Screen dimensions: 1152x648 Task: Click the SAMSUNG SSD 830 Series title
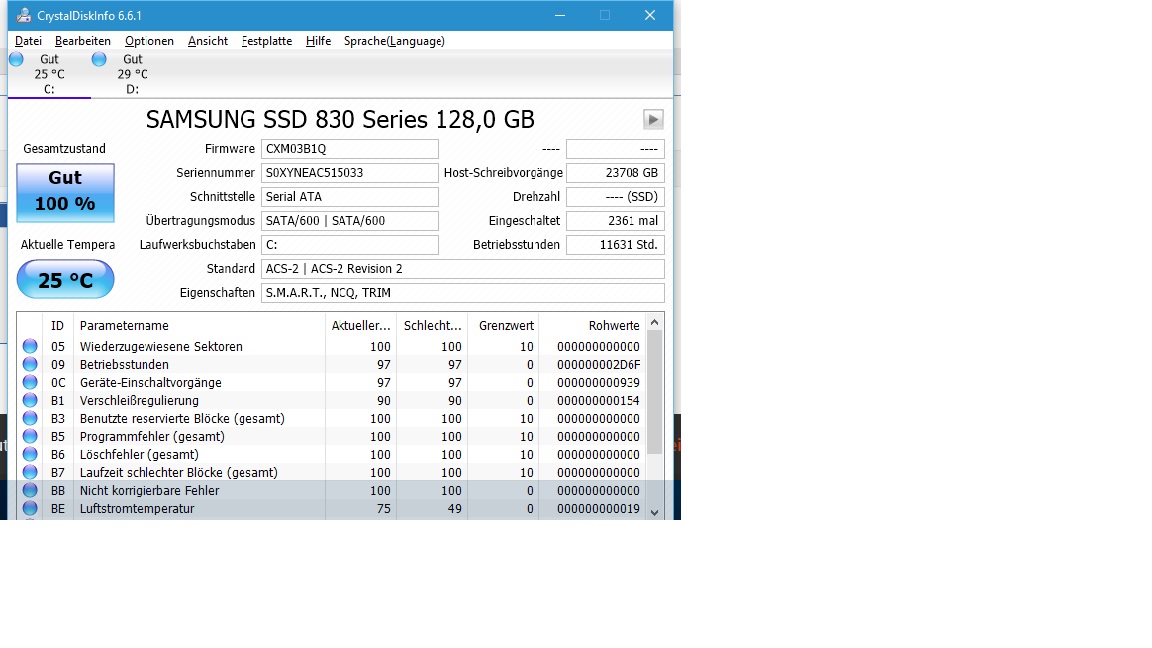tap(340, 119)
